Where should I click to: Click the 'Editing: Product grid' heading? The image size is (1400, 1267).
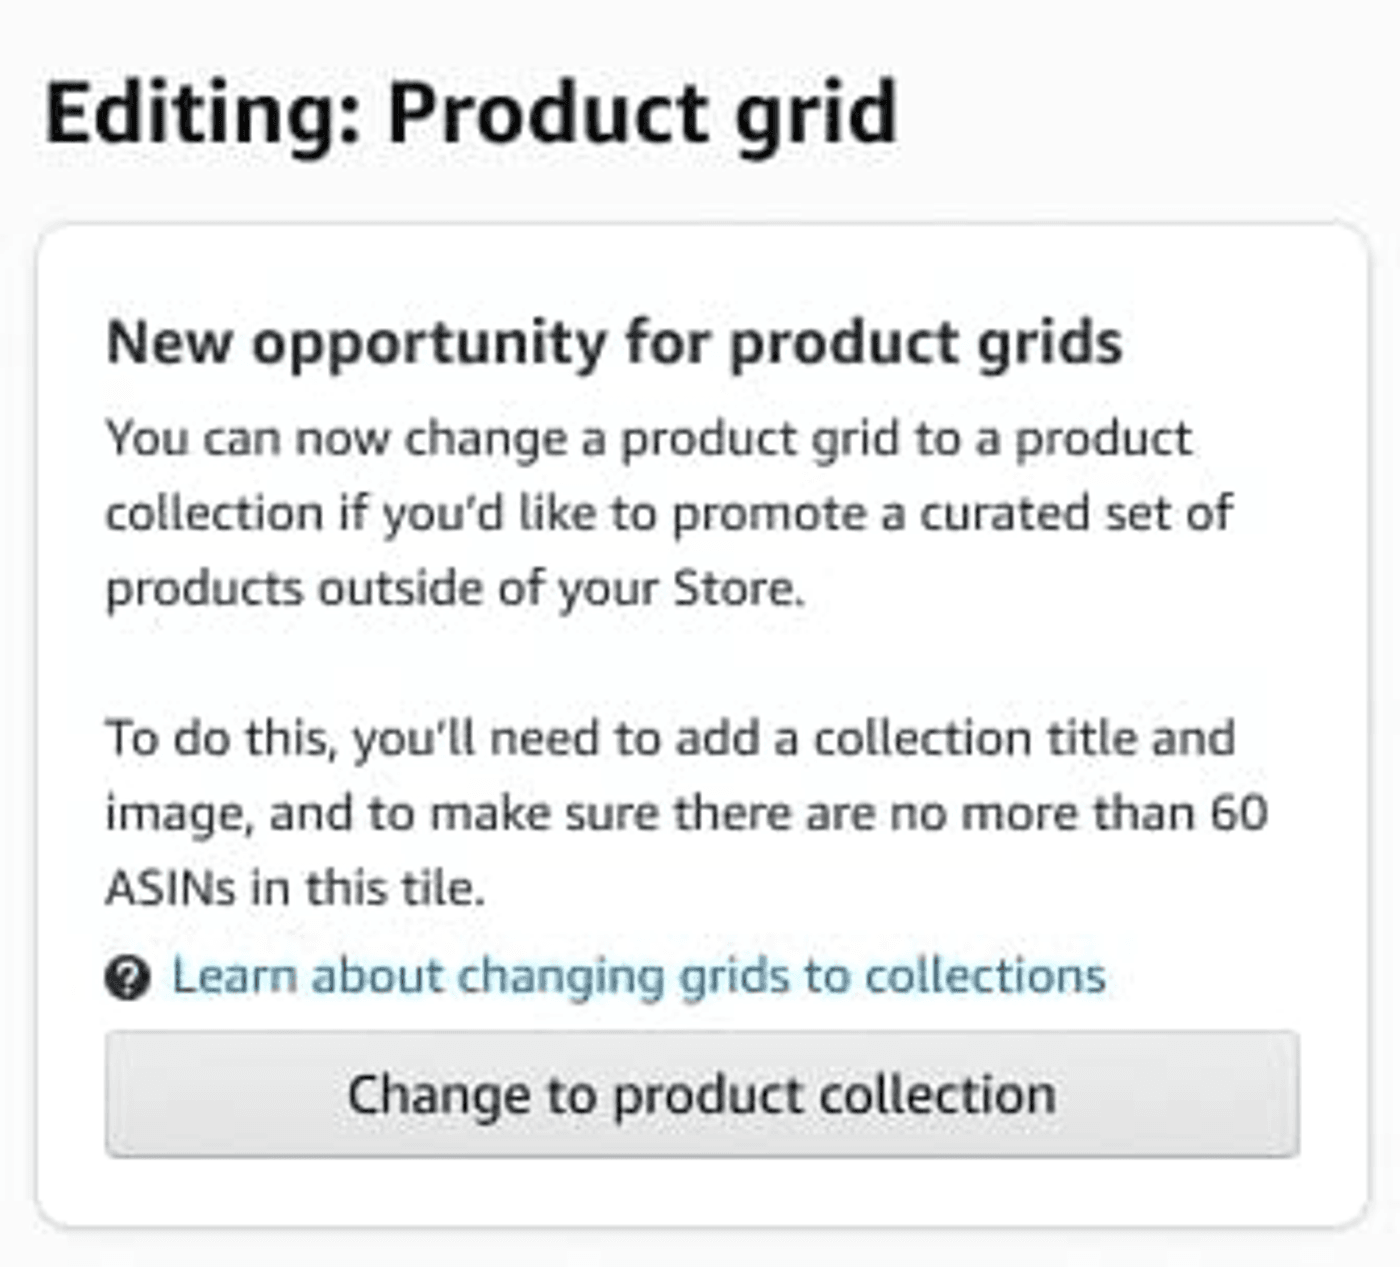click(x=470, y=113)
